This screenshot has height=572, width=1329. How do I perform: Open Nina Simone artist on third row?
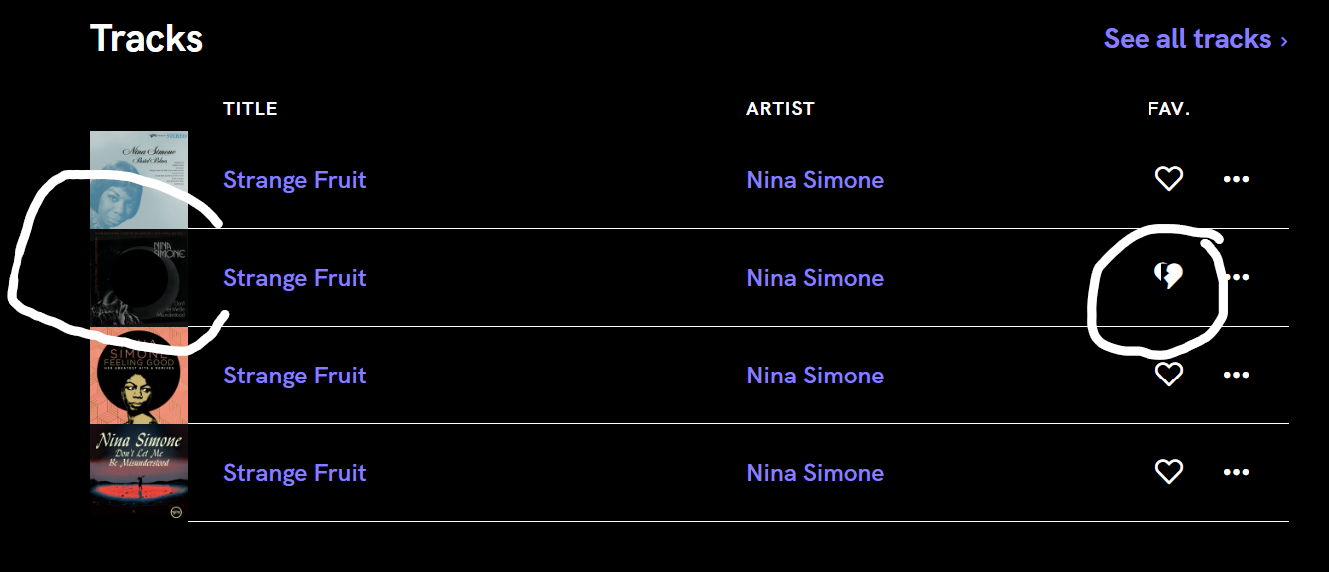pos(814,375)
